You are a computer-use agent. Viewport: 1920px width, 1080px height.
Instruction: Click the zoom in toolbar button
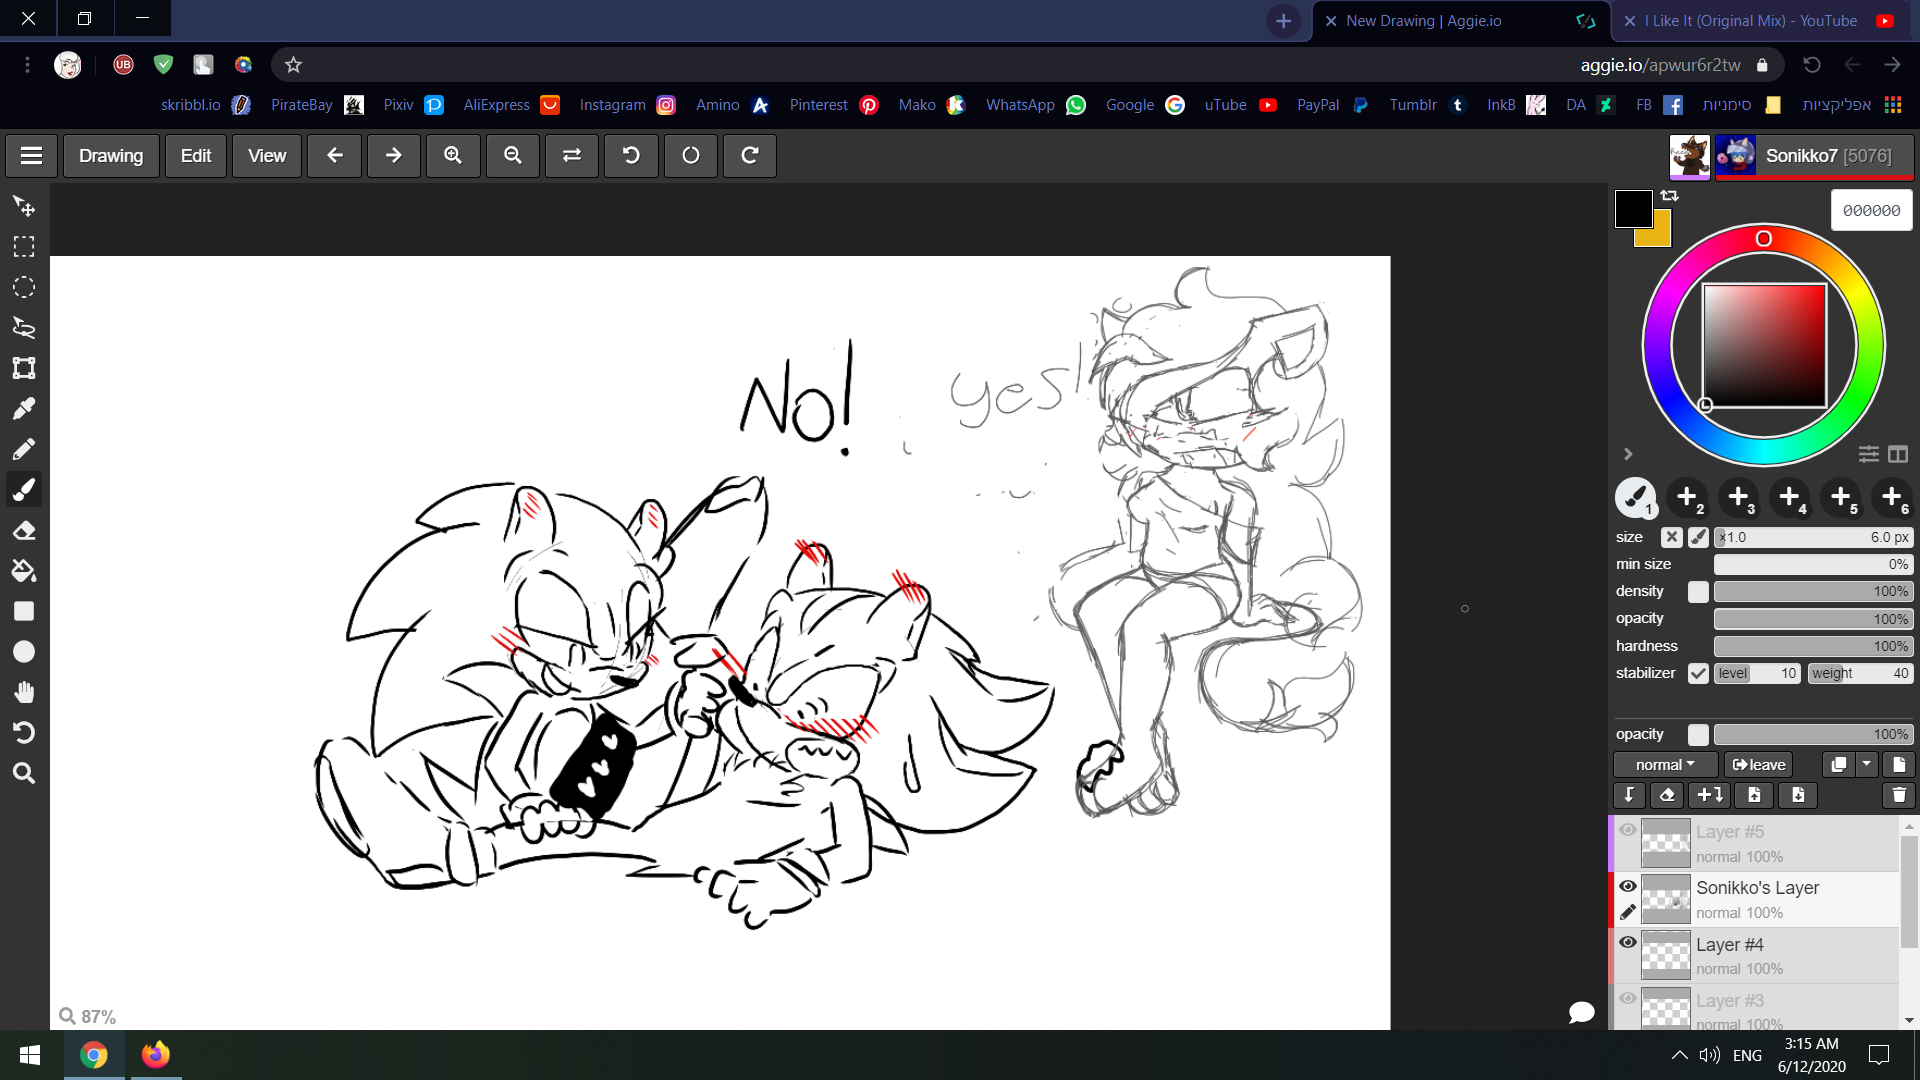coord(453,156)
